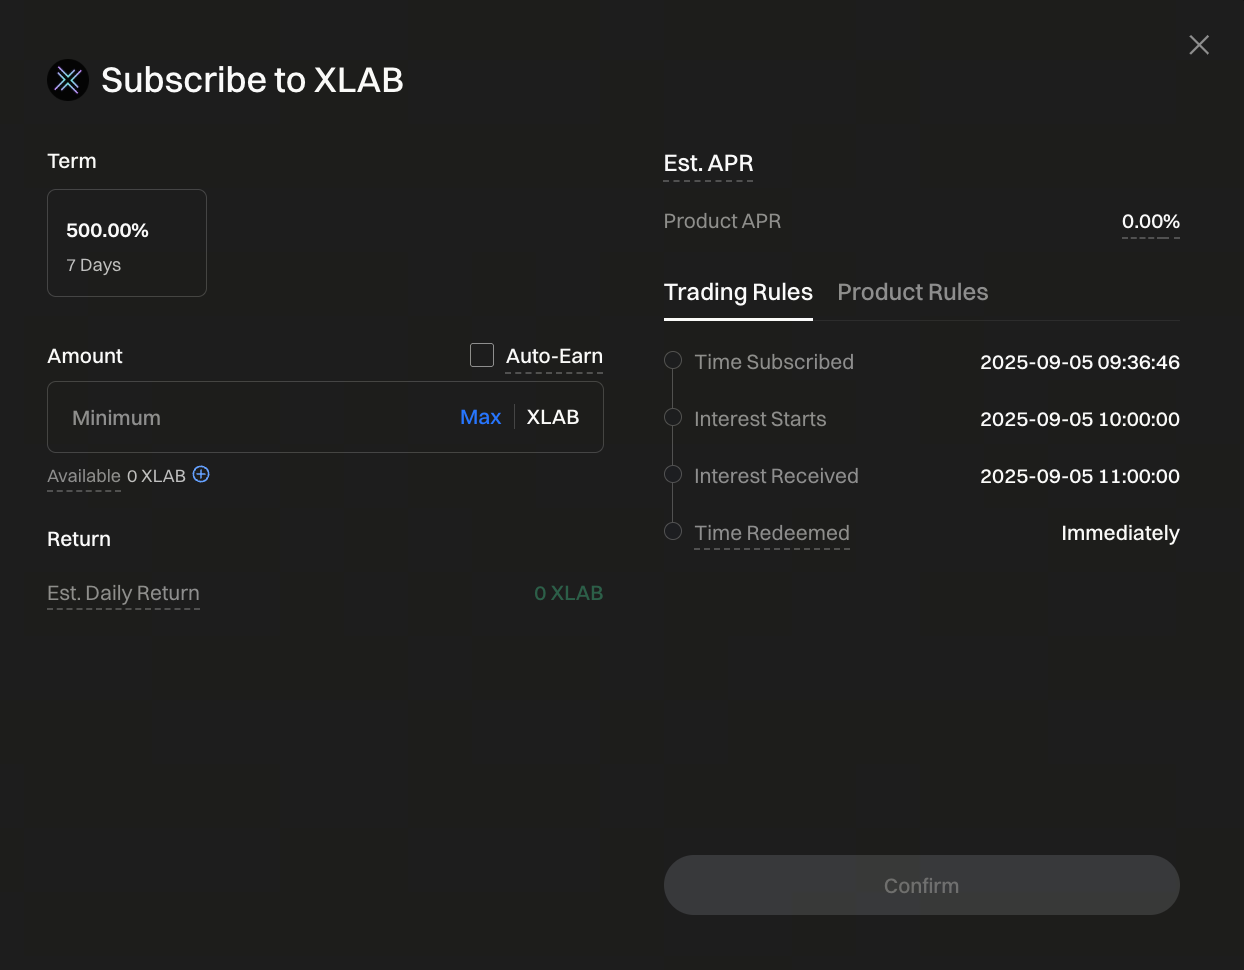Switch to the Product Rules tab
This screenshot has height=970, width=1244.
[x=913, y=292]
